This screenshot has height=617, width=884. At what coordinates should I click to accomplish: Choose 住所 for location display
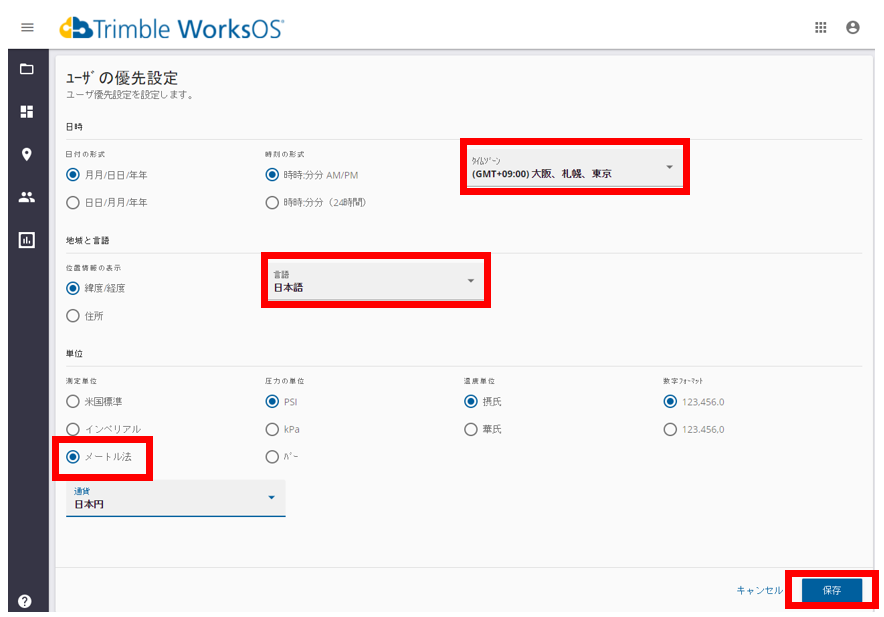73,316
